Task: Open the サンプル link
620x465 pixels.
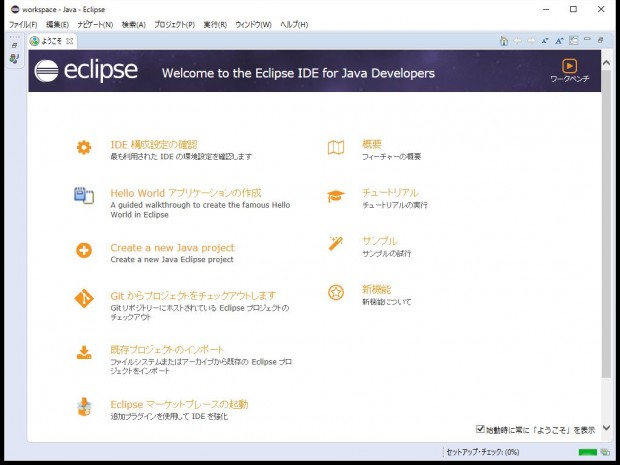Action: click(x=380, y=241)
